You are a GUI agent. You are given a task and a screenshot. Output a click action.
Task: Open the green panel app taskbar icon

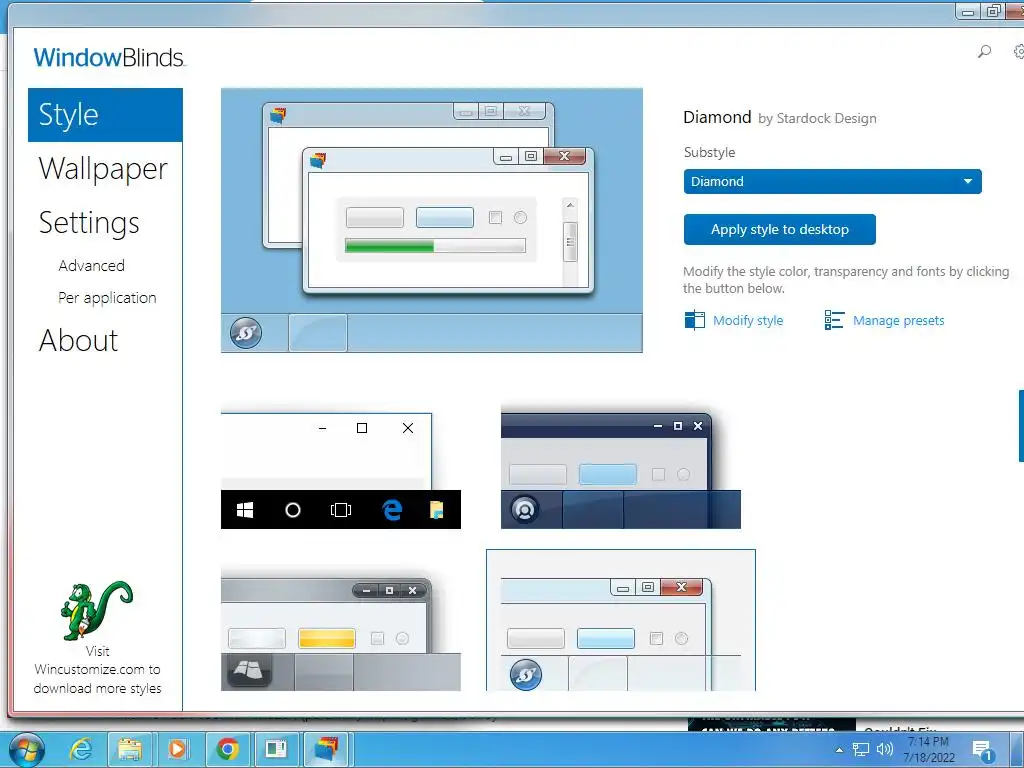[x=276, y=750]
